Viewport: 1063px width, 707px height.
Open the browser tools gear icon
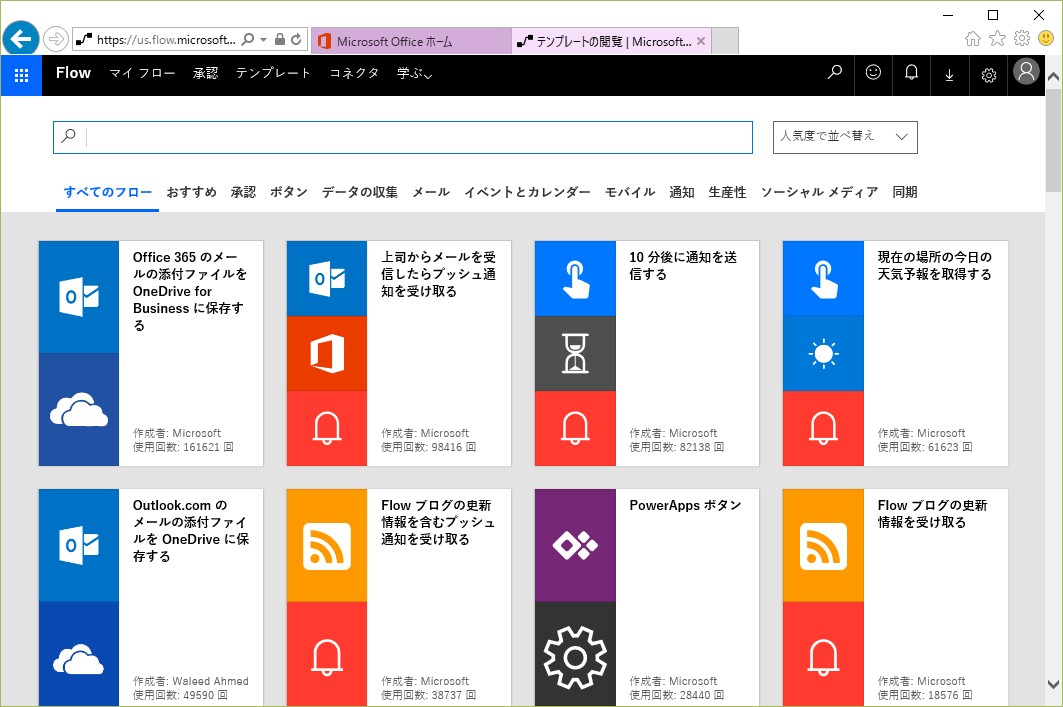(1022, 38)
